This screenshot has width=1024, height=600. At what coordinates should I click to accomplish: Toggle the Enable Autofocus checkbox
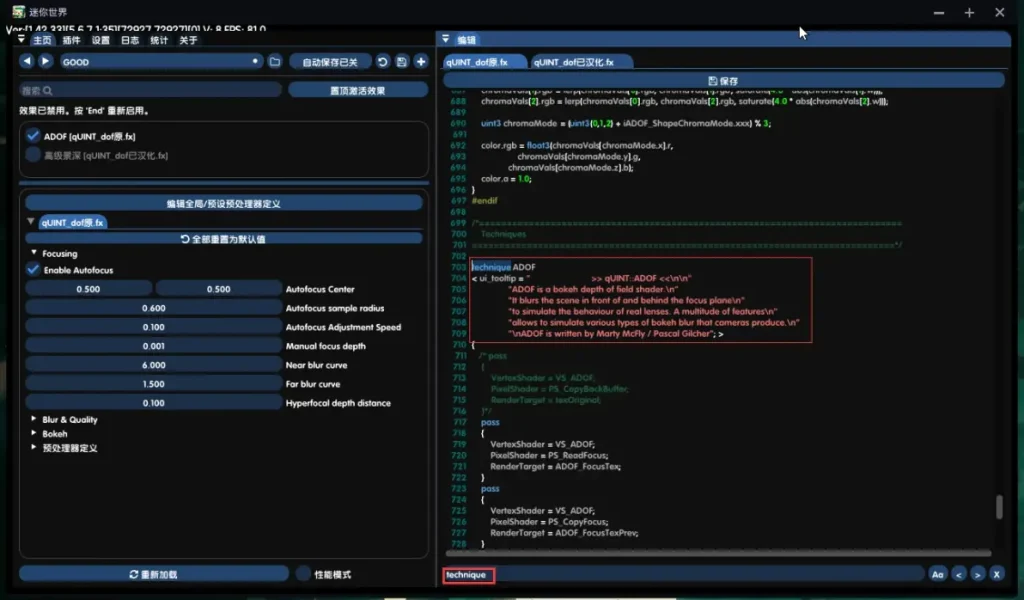pos(34,270)
